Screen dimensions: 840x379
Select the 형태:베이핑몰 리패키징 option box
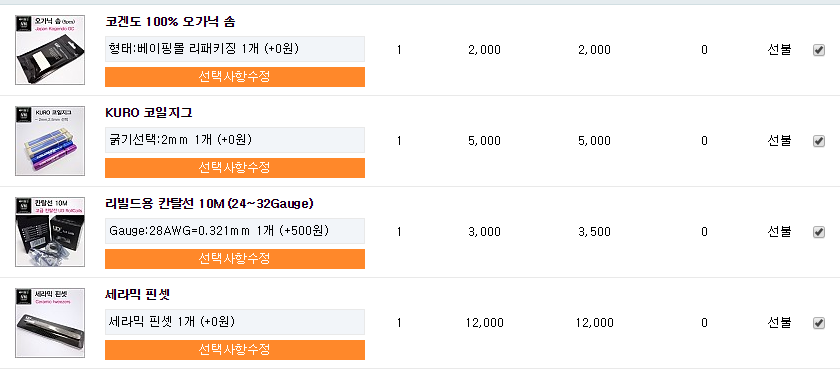(235, 49)
